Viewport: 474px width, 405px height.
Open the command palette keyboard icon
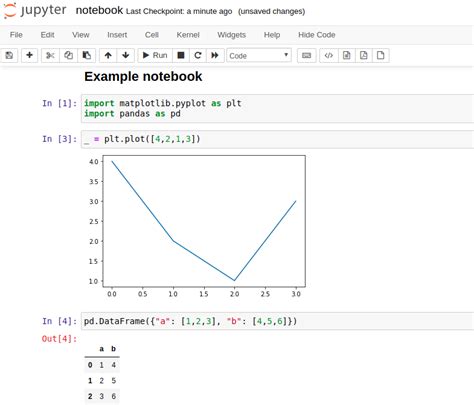(306, 55)
